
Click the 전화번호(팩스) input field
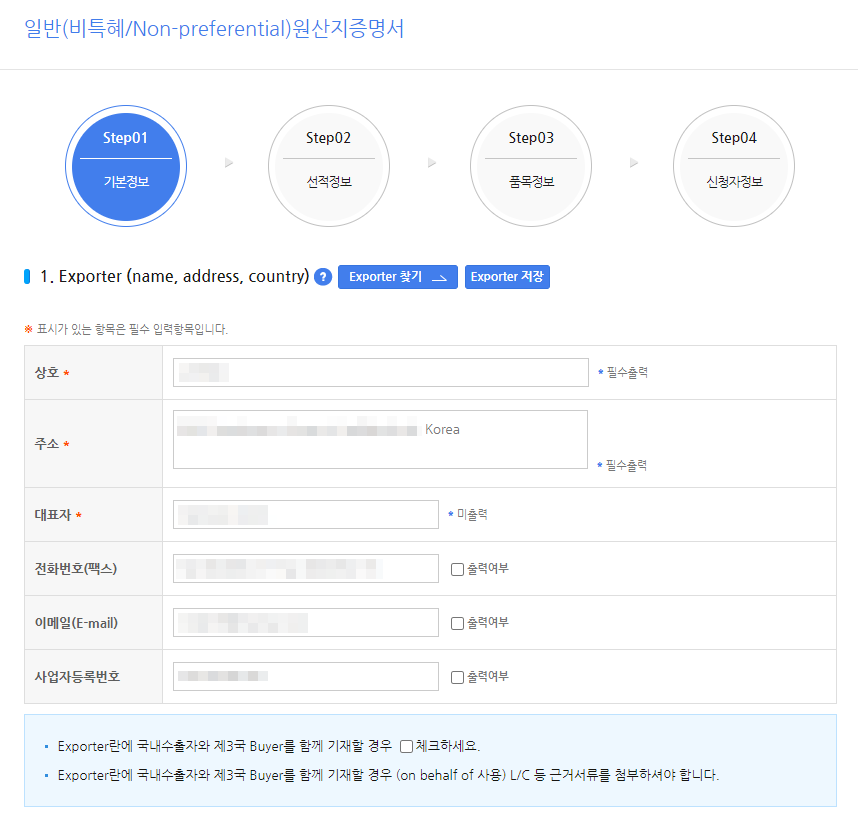click(x=306, y=568)
